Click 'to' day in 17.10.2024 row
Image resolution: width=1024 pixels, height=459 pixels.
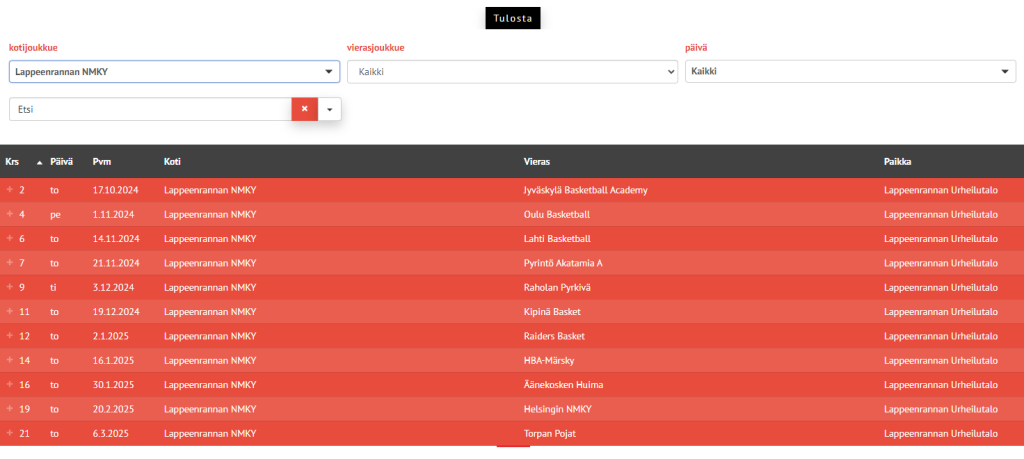point(55,190)
